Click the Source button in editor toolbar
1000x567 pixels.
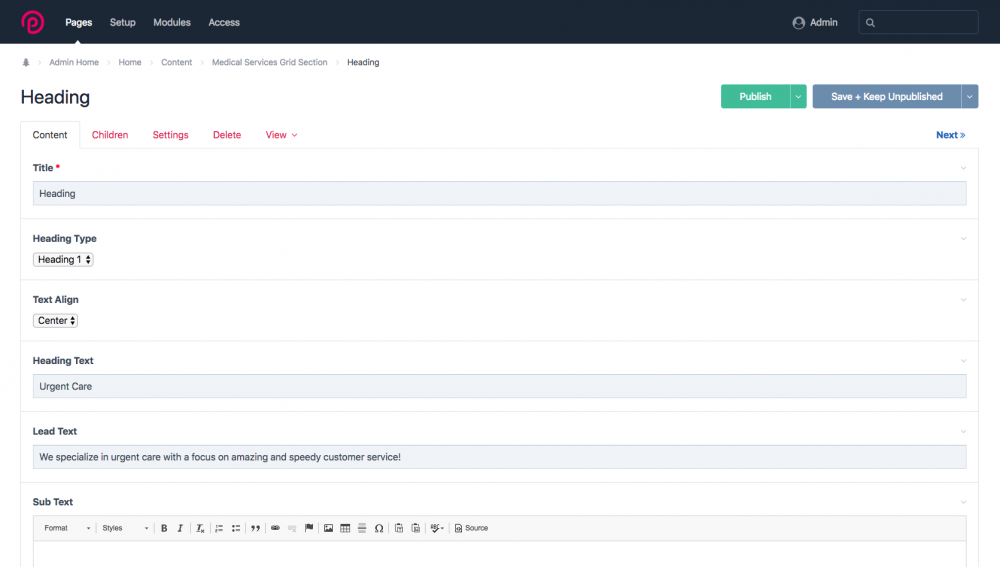[x=471, y=528]
